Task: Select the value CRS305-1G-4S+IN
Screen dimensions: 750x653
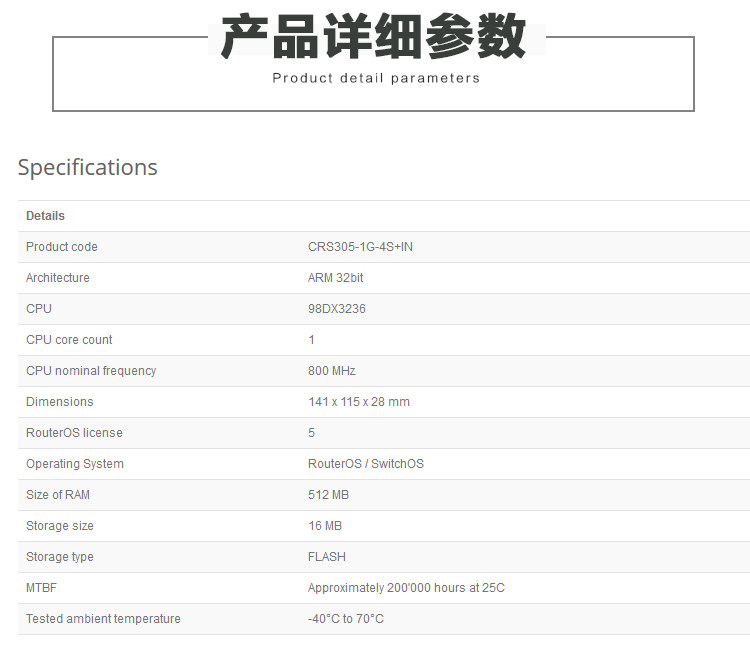Action: point(360,247)
